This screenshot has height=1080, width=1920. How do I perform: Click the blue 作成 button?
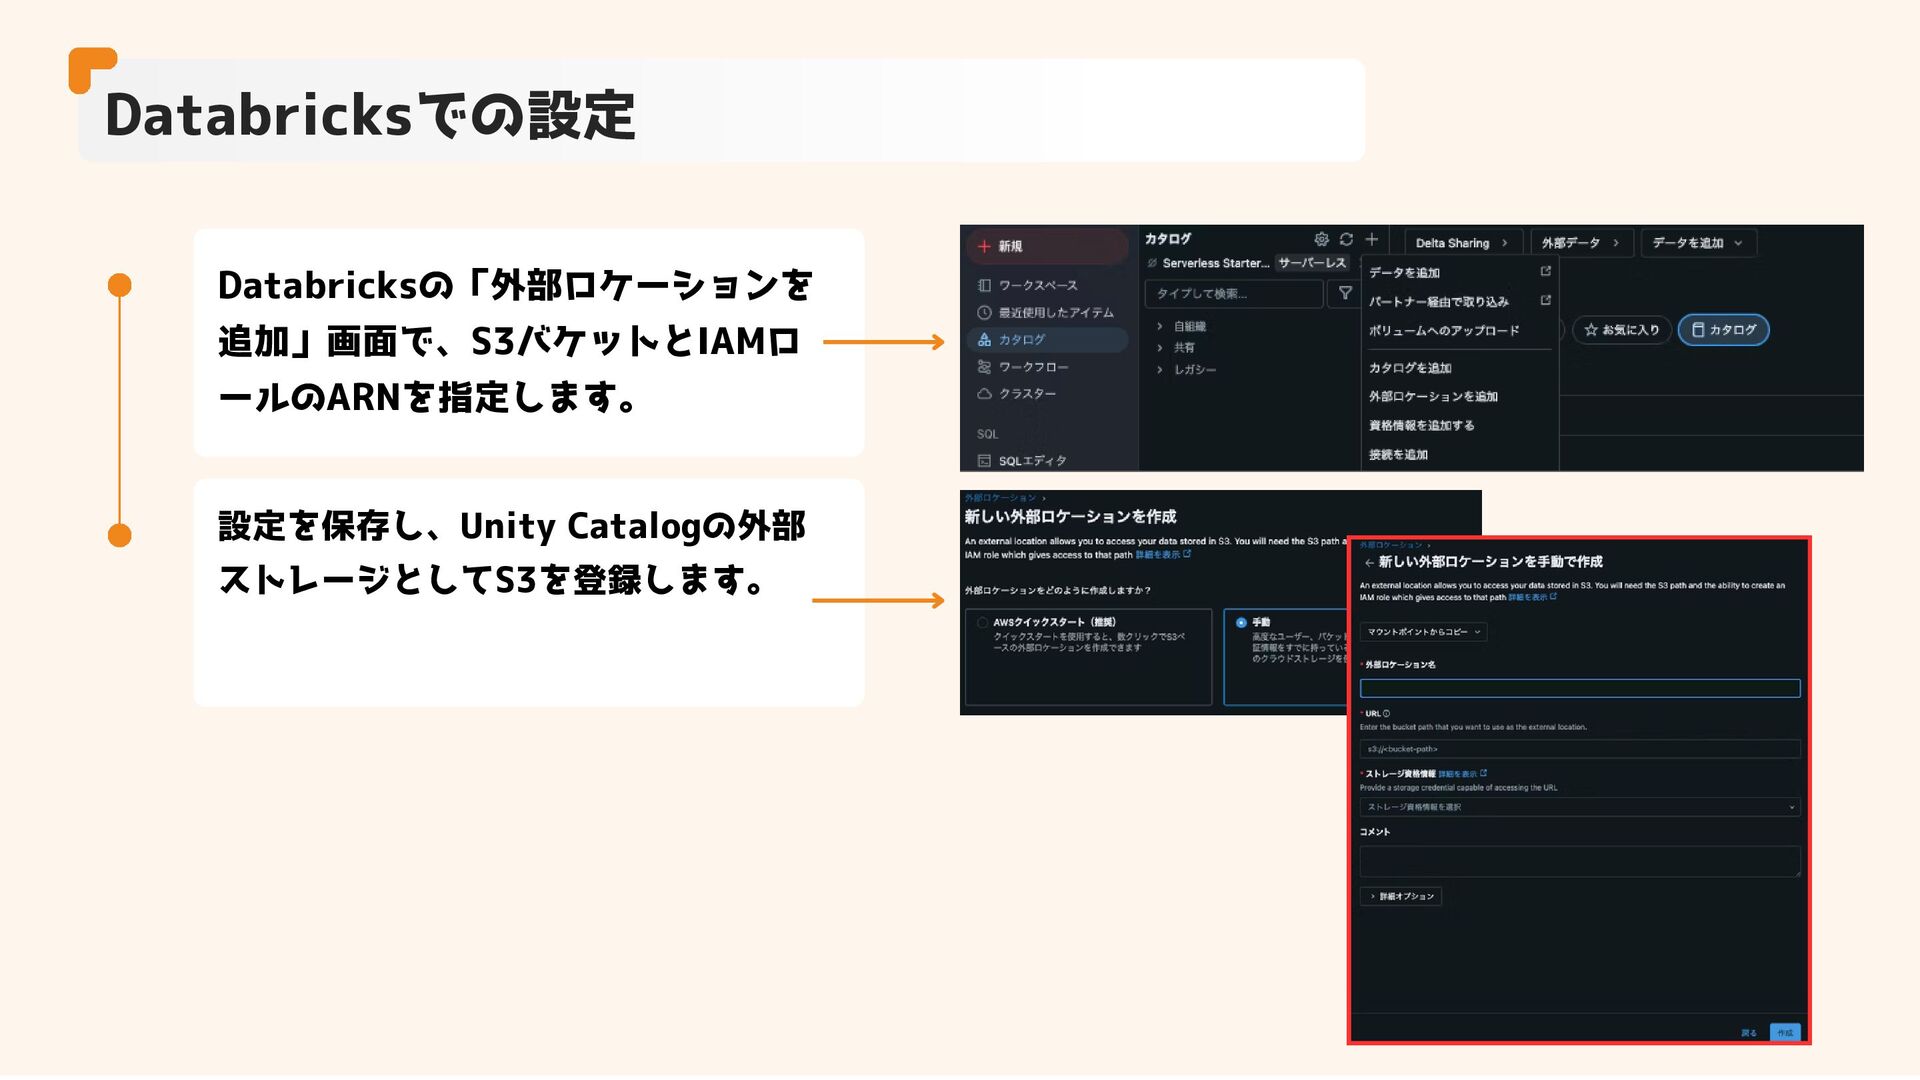coord(1784,1033)
